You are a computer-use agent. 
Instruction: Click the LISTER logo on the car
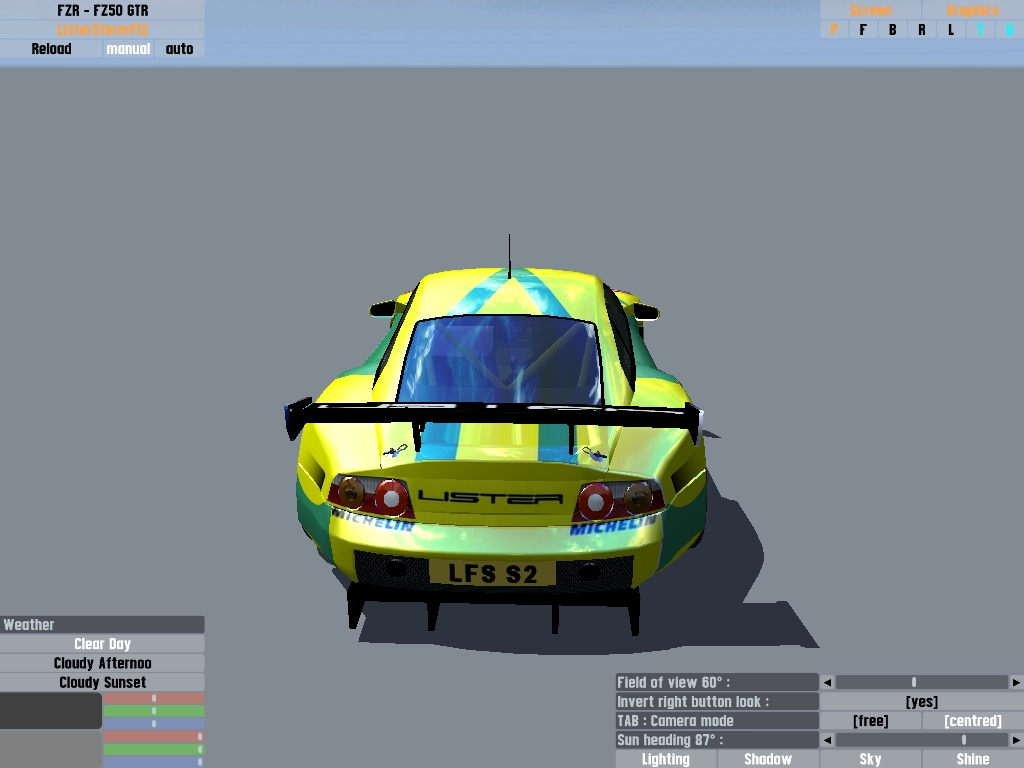tap(490, 498)
